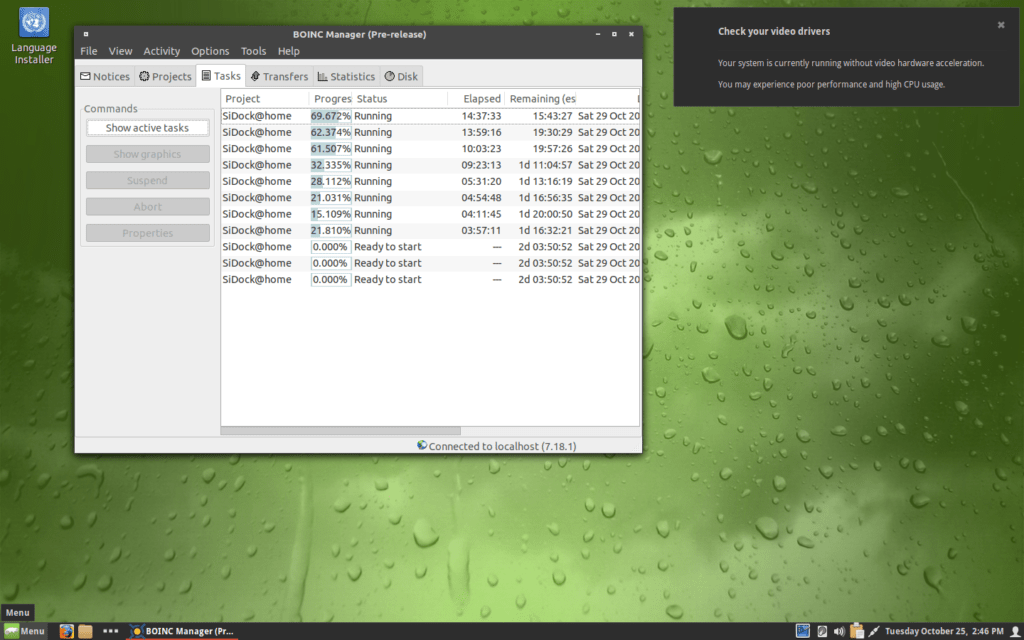
Task: Click the user account tray icon
Action: coord(1016,631)
